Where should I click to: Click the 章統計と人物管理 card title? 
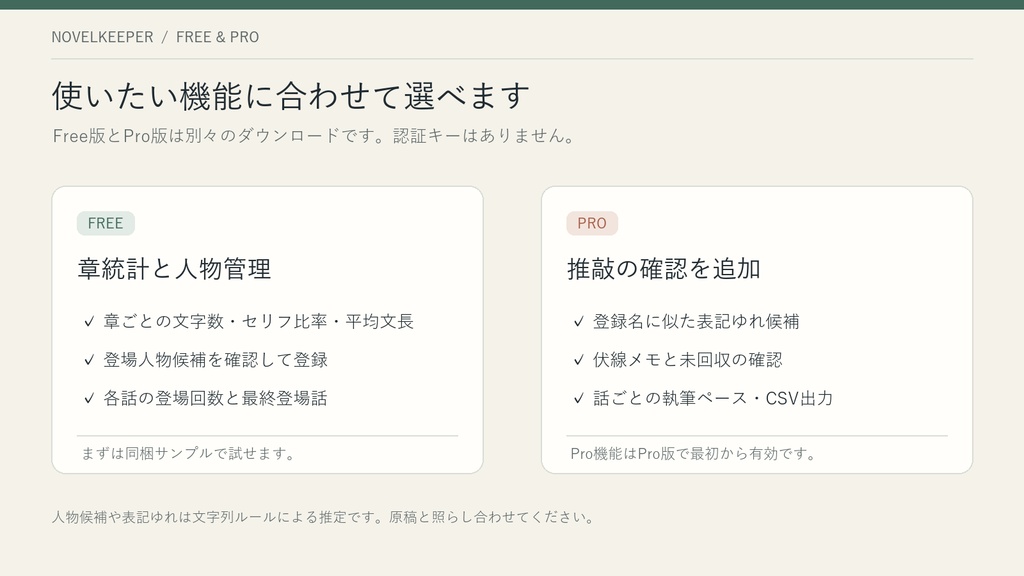click(174, 269)
